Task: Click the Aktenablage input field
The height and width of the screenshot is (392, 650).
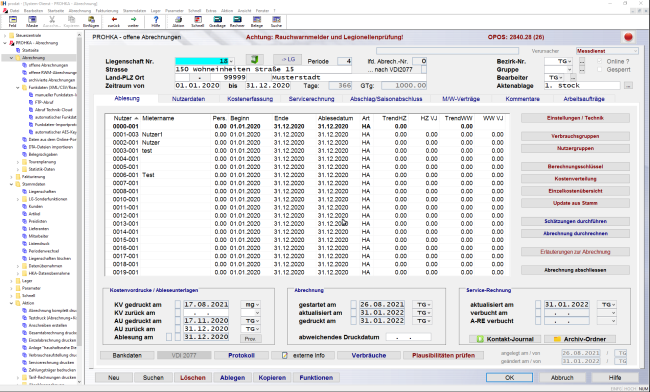Action: tap(582, 86)
